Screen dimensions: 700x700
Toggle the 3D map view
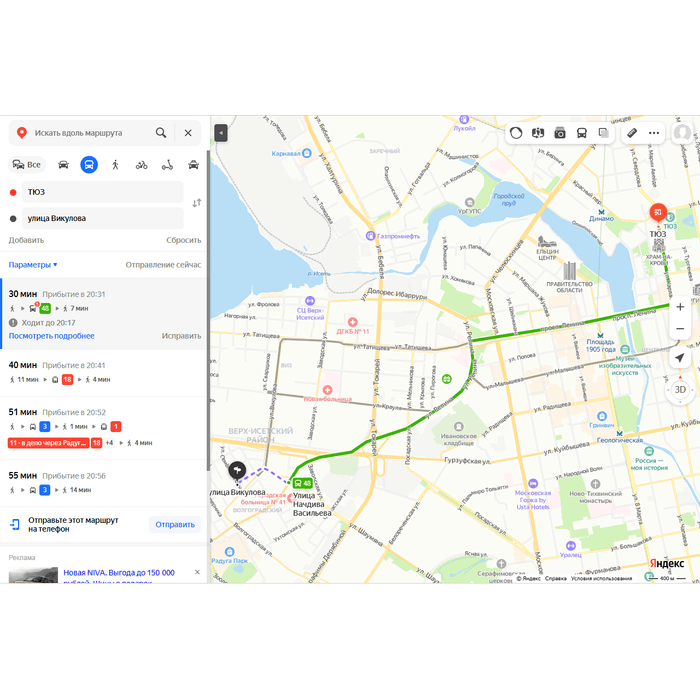(x=680, y=390)
